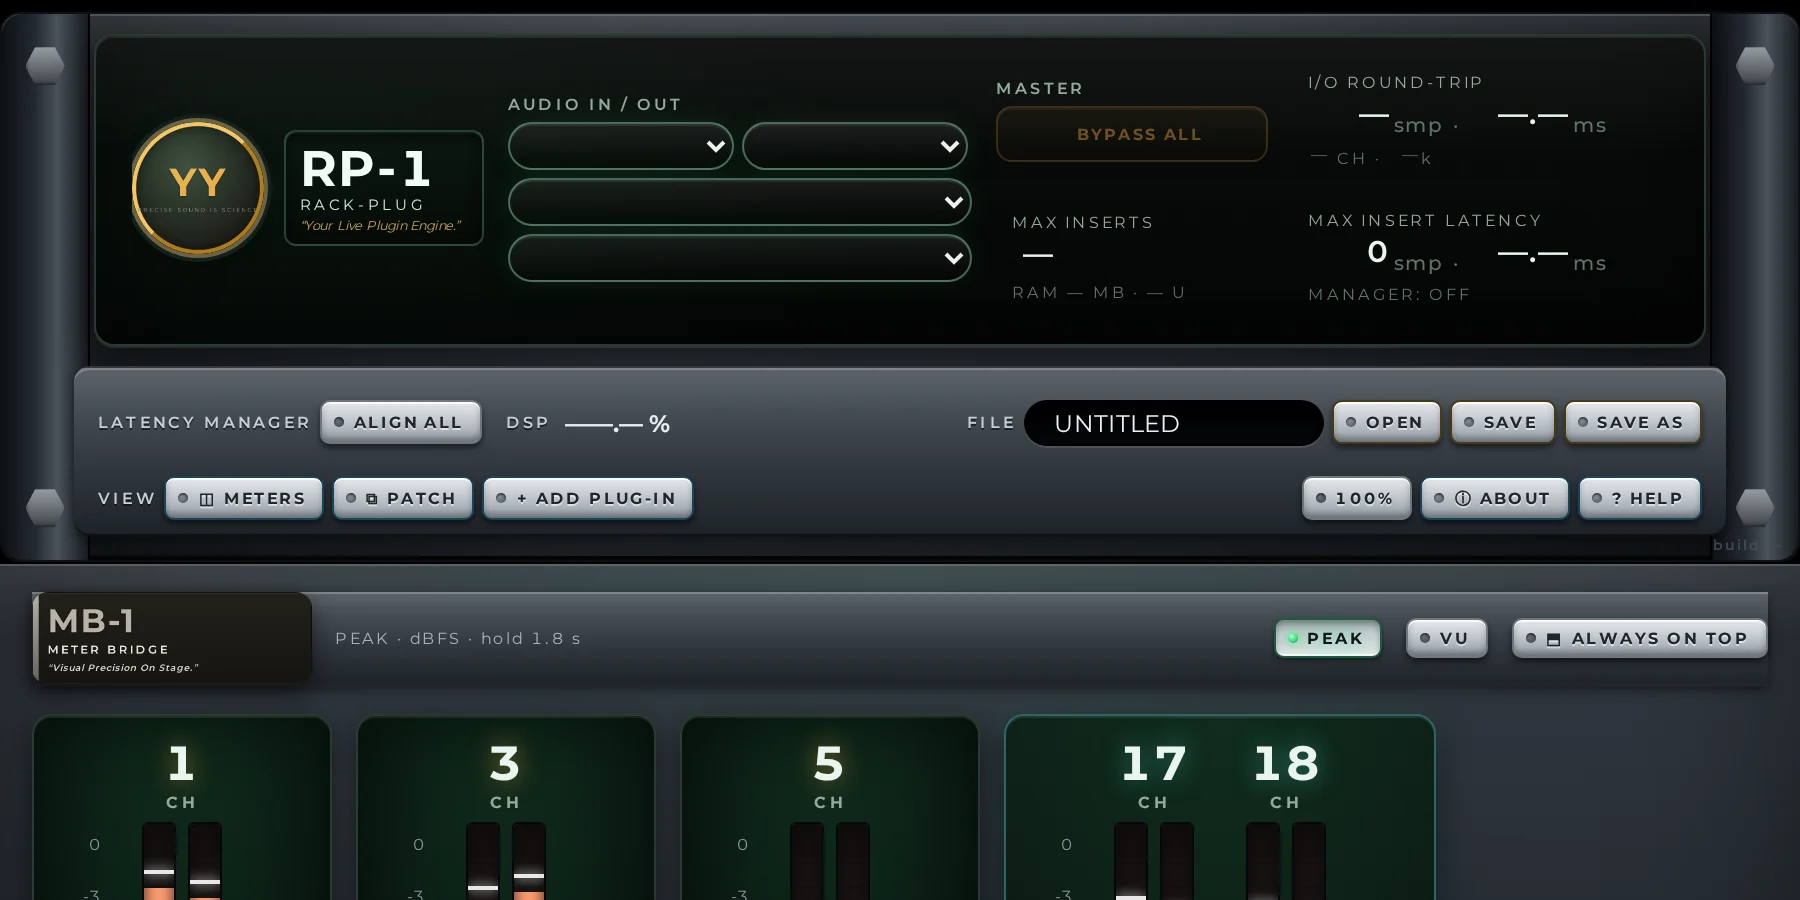Screen dimensions: 1800x900
Task: Switch meter mode to PEAK
Action: (1327, 638)
